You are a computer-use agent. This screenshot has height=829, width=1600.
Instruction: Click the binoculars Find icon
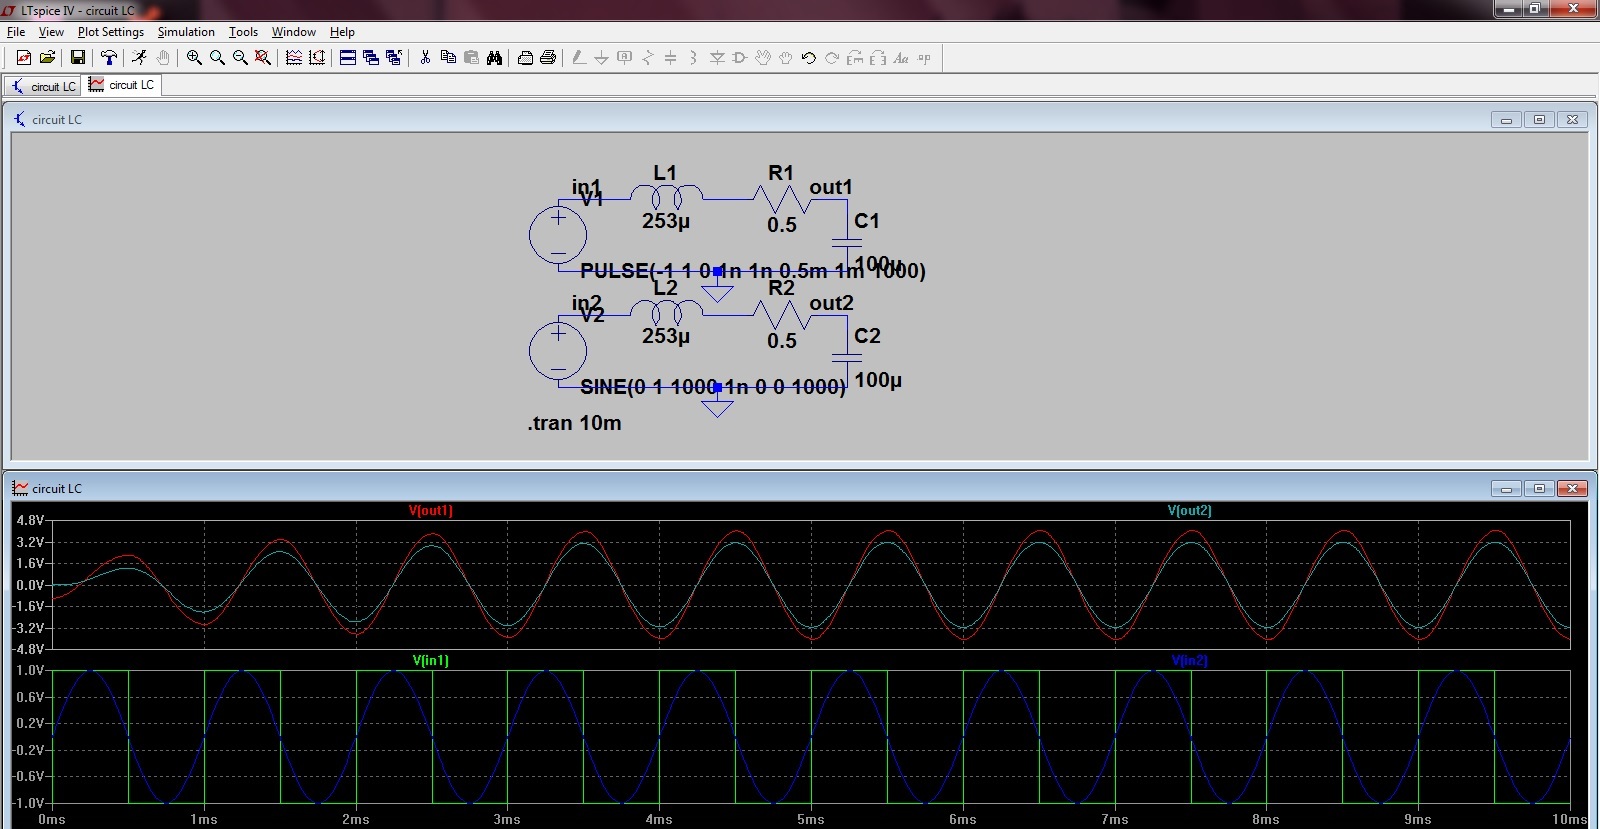[x=494, y=58]
